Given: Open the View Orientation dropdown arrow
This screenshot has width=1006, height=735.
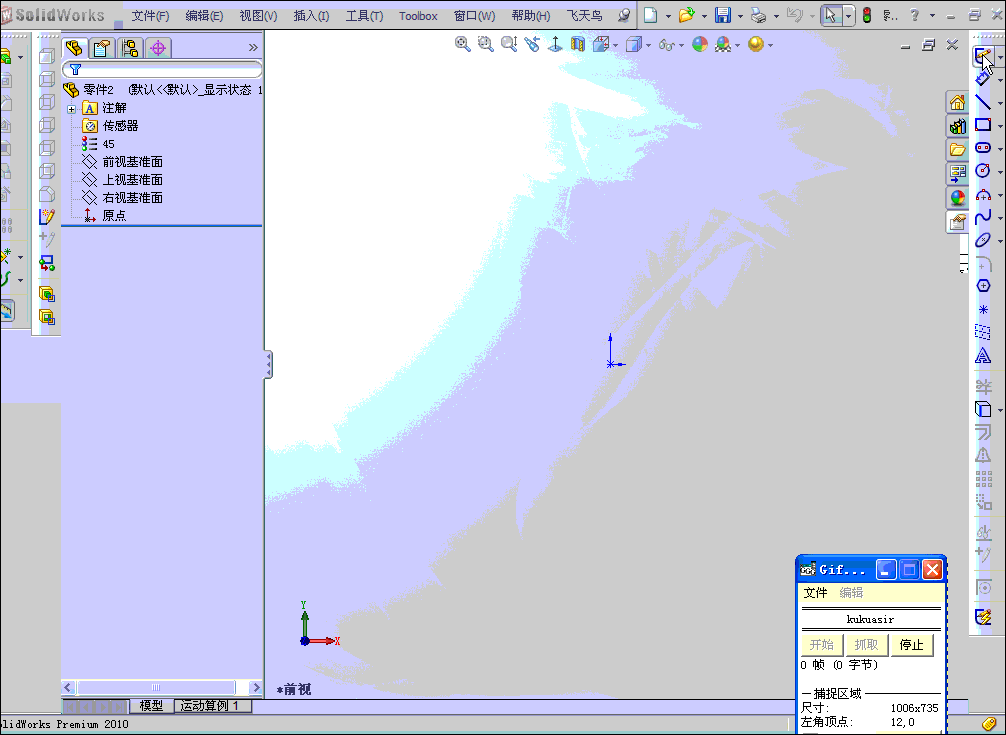Looking at the screenshot, I should pyautogui.click(x=616, y=45).
